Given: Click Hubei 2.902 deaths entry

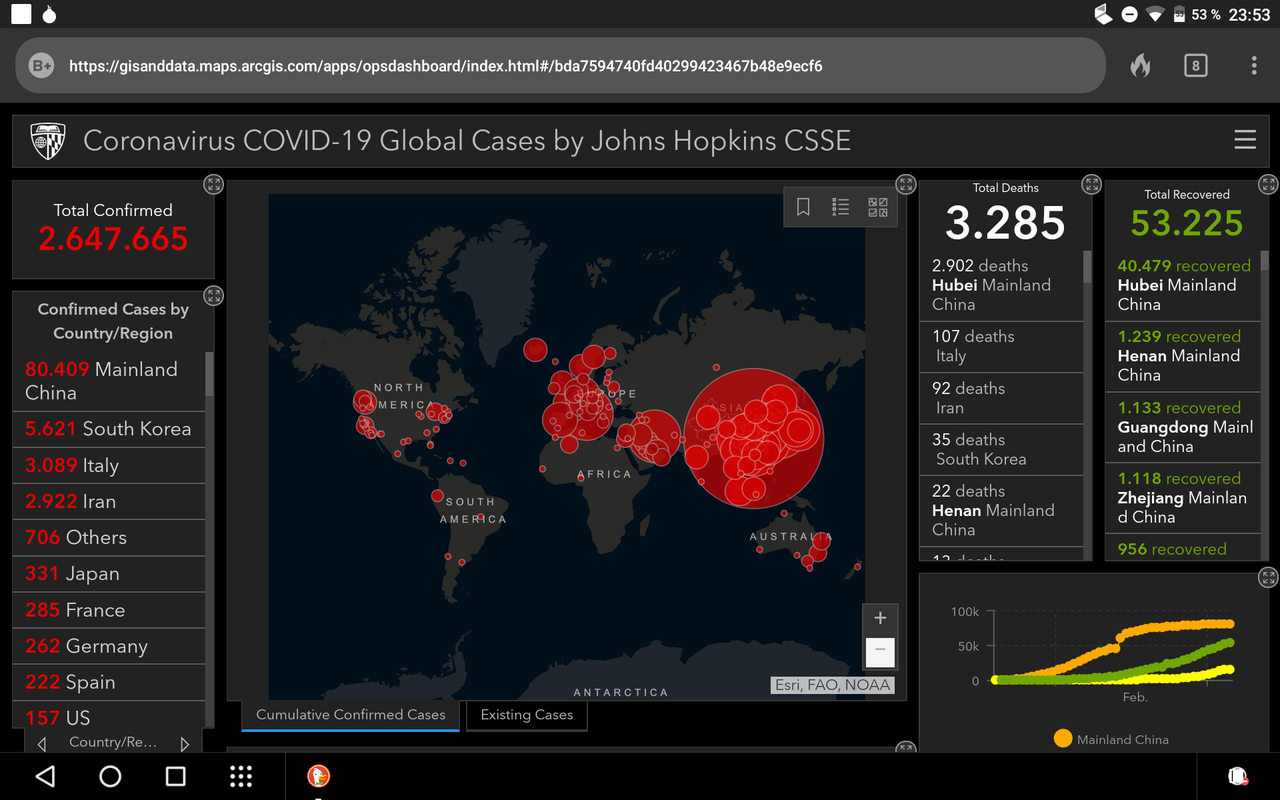Looking at the screenshot, I should click(x=1001, y=285).
